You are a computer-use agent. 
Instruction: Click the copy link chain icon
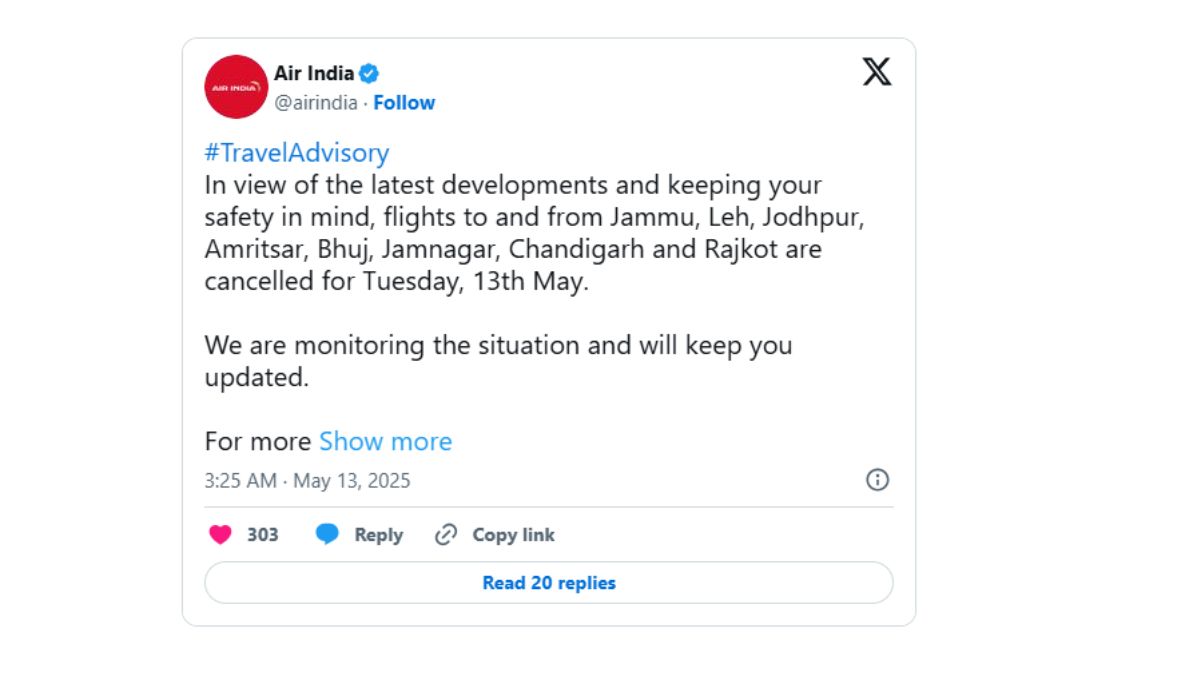446,535
